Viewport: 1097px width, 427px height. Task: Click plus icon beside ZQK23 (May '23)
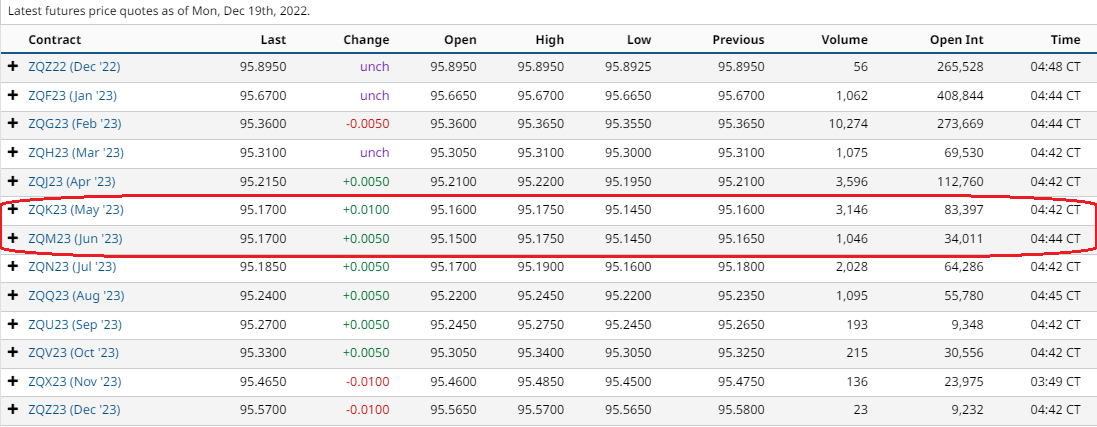coord(13,210)
